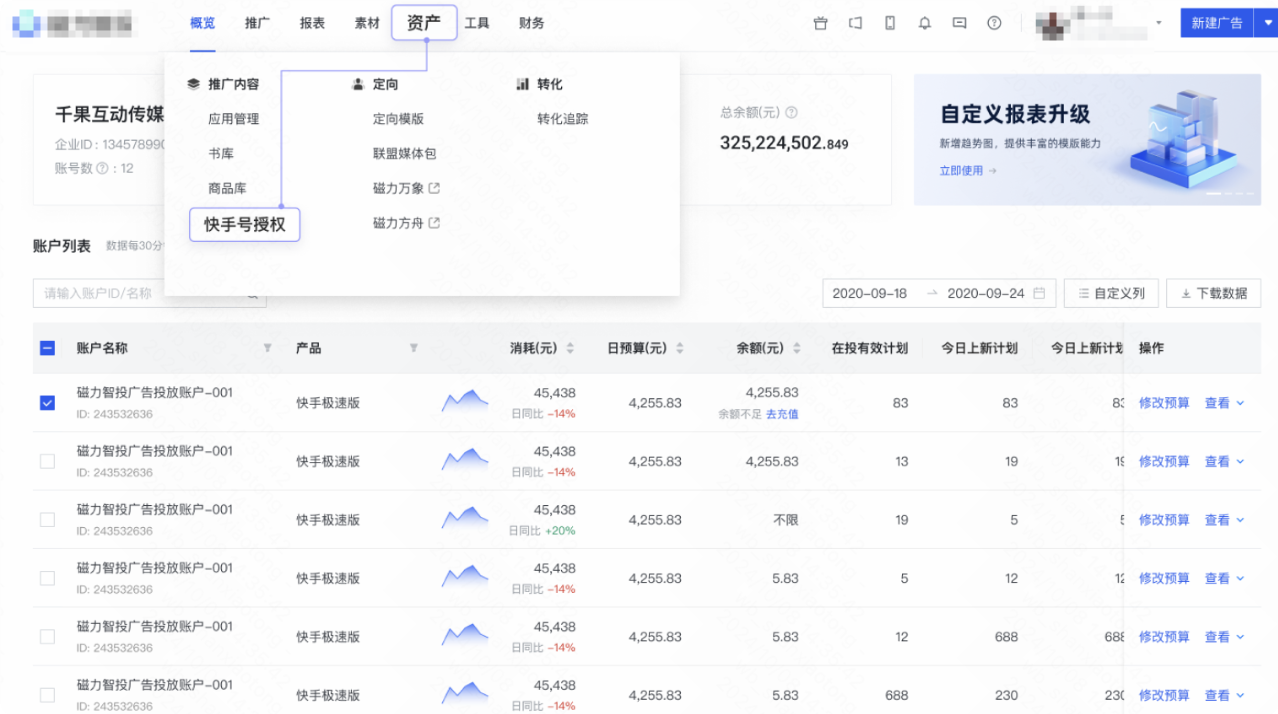Image resolution: width=1278 pixels, height=714 pixels.
Task: Click 修改预算 in the first row
Action: point(1164,403)
